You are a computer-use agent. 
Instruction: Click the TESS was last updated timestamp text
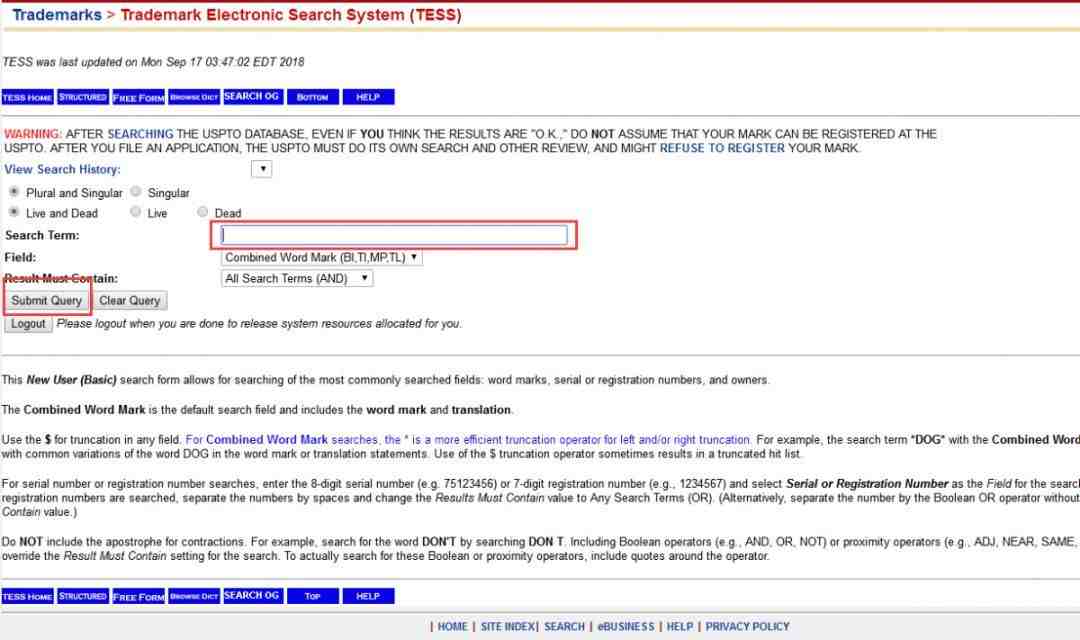pyautogui.click(x=153, y=62)
